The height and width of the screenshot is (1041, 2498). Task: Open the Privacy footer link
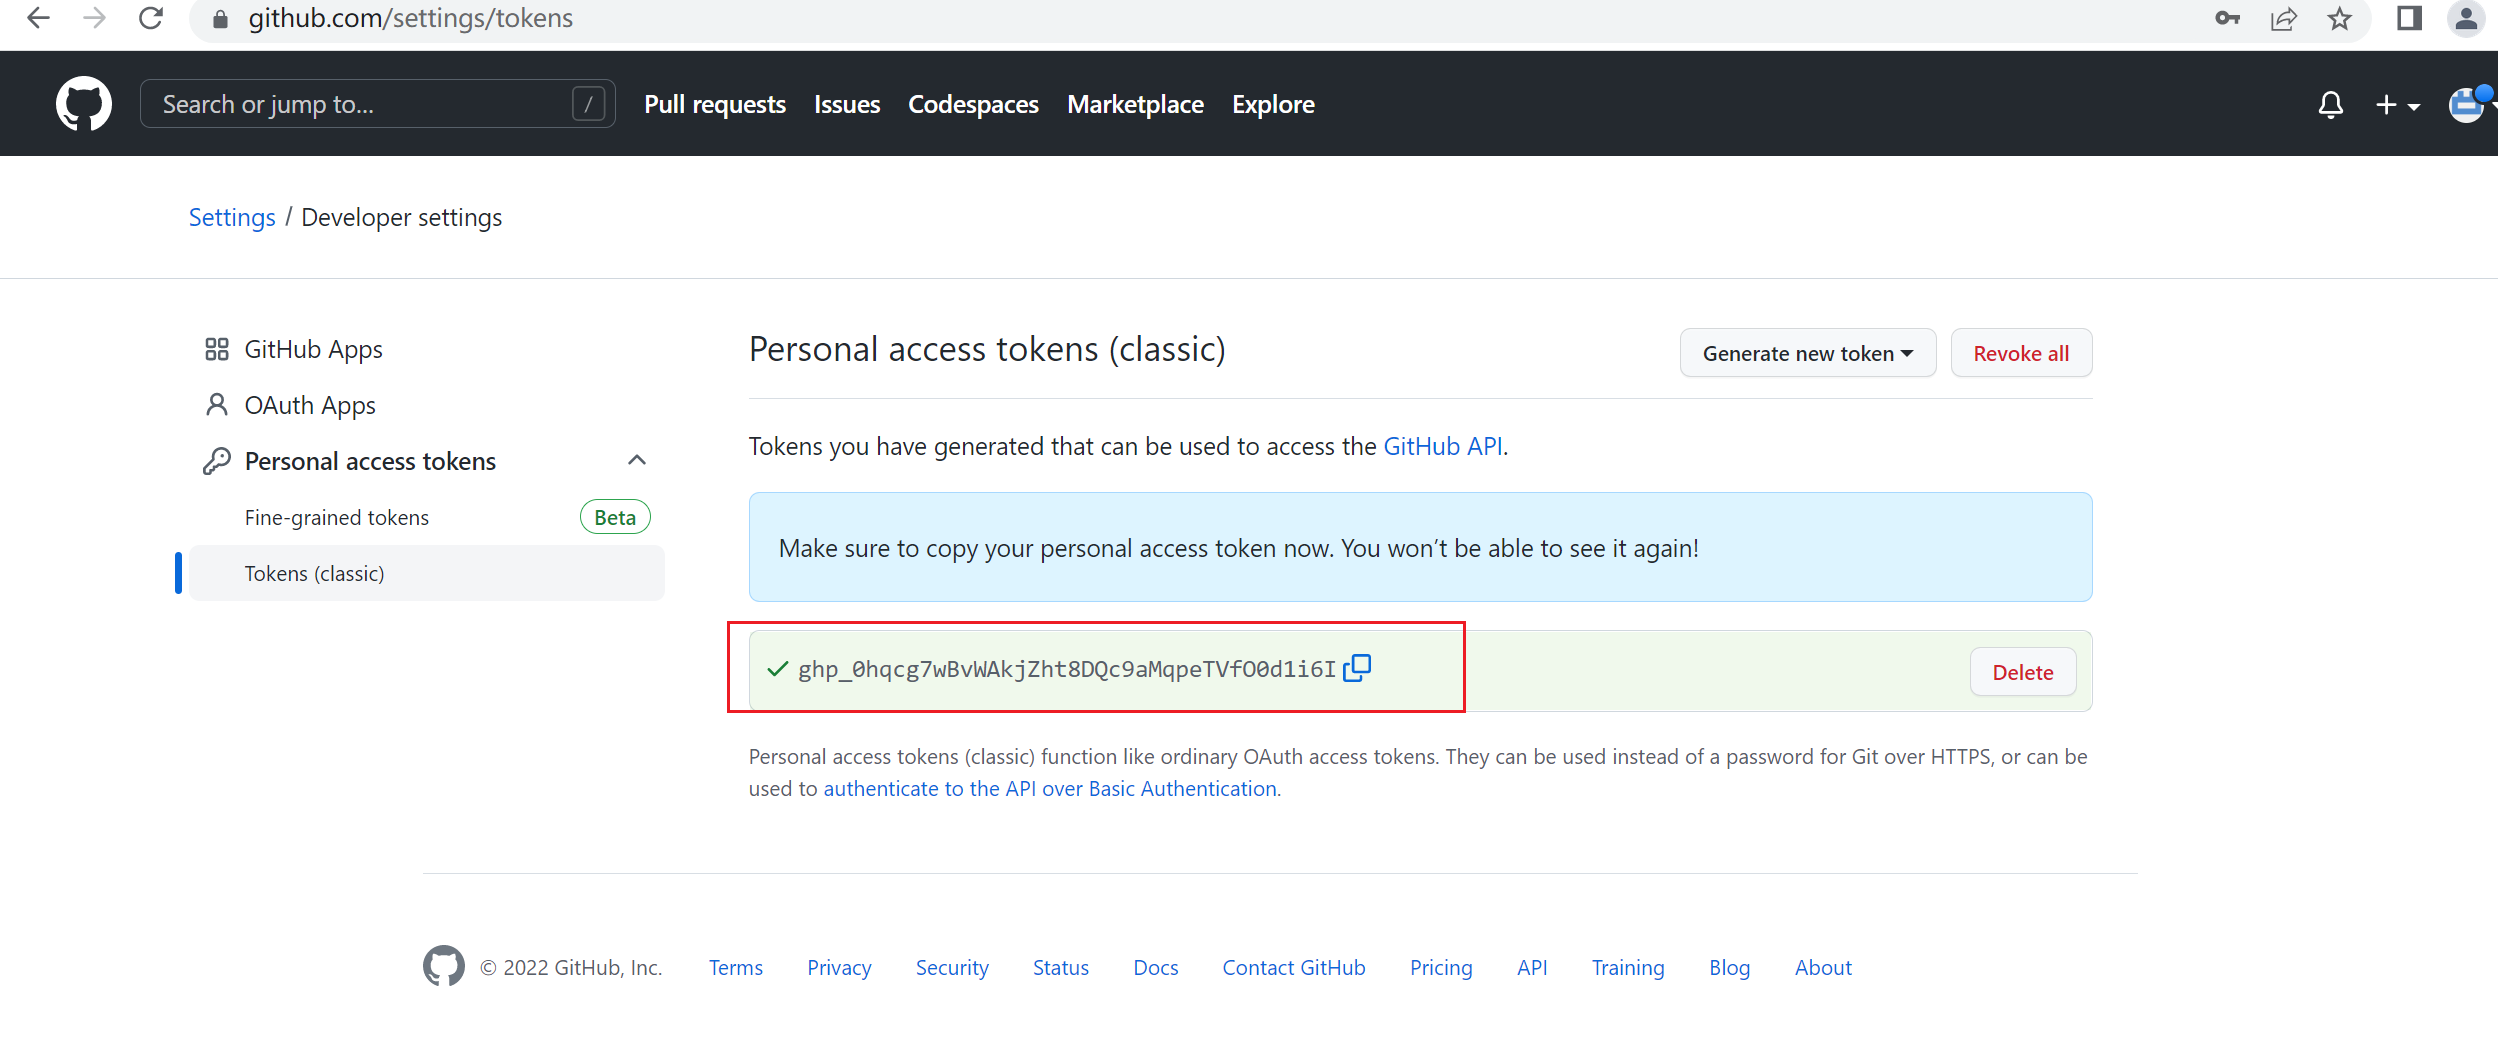point(839,967)
